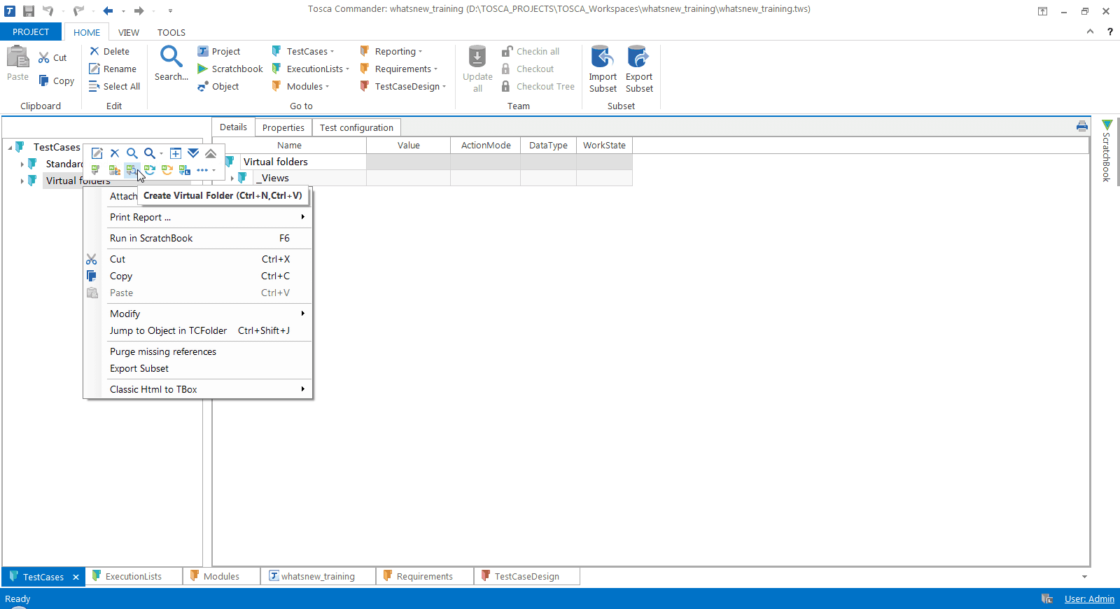The height and width of the screenshot is (609, 1120).
Task: Click the Create Virtual Folder icon in mini toolbar
Action: tap(131, 171)
